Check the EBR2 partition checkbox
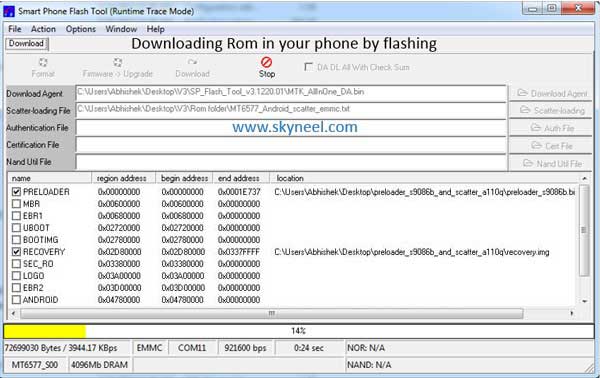 point(16,288)
